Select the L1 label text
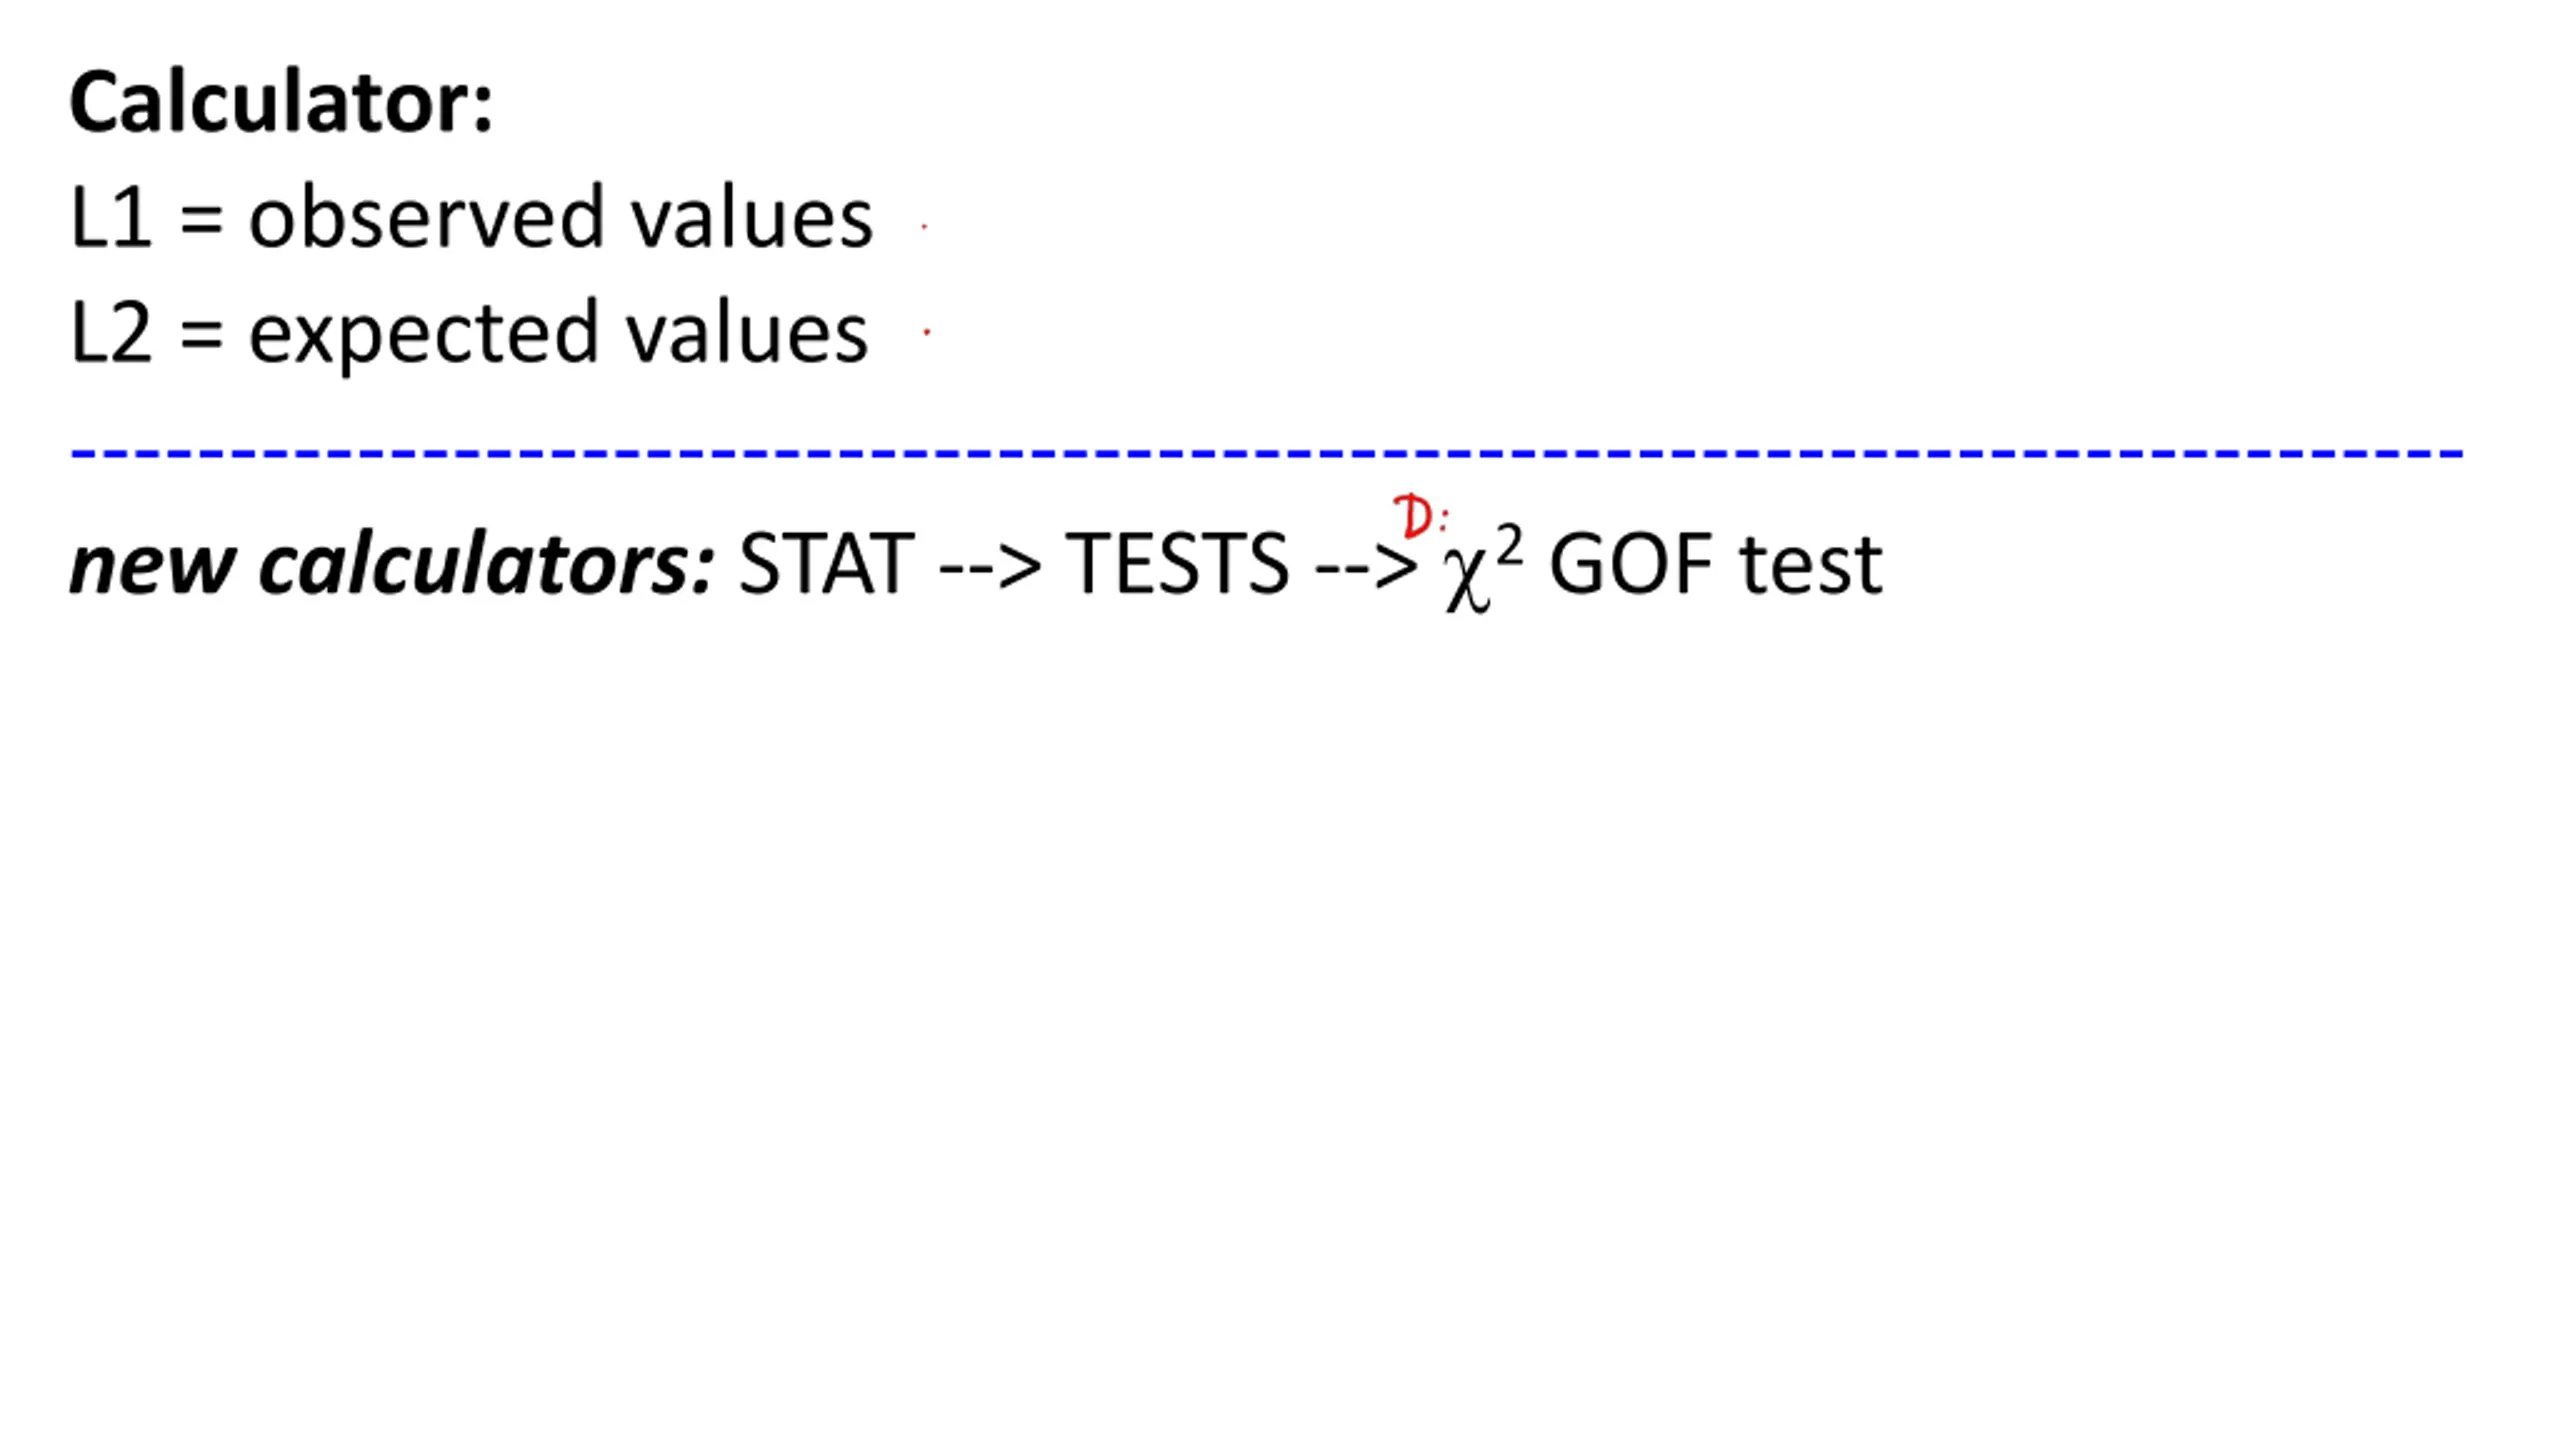Screen dimensions: 2560x1440 point(111,217)
